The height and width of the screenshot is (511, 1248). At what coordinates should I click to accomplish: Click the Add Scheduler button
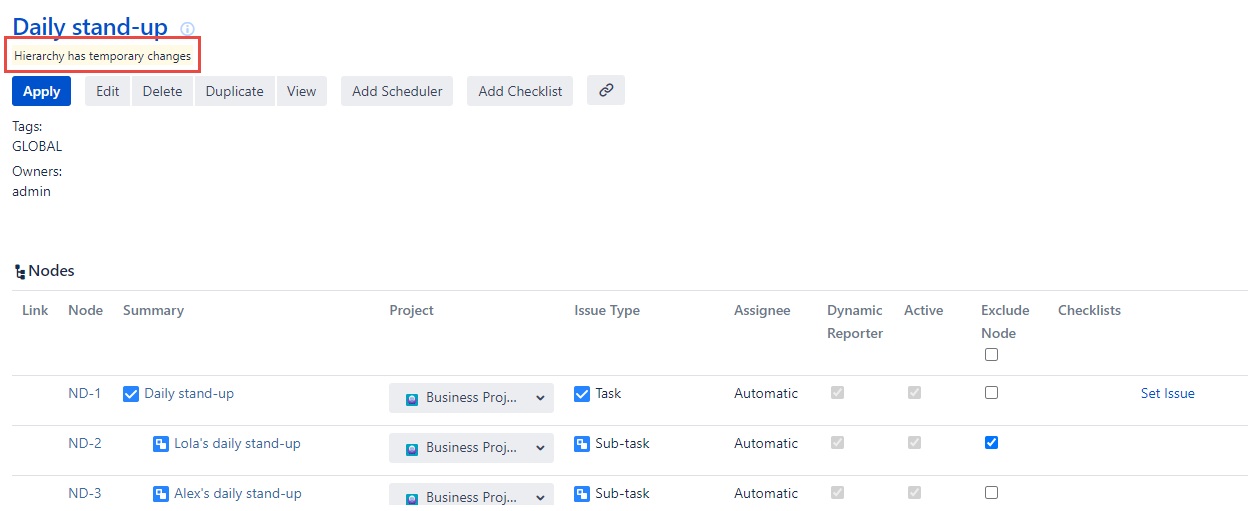click(x=397, y=91)
